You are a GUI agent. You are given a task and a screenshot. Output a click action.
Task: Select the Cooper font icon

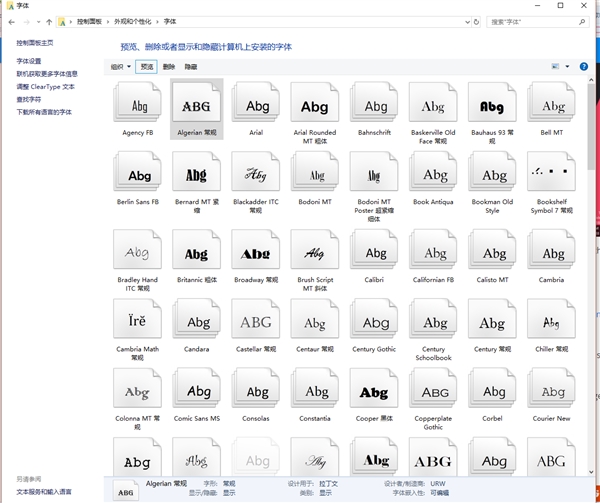click(x=374, y=388)
